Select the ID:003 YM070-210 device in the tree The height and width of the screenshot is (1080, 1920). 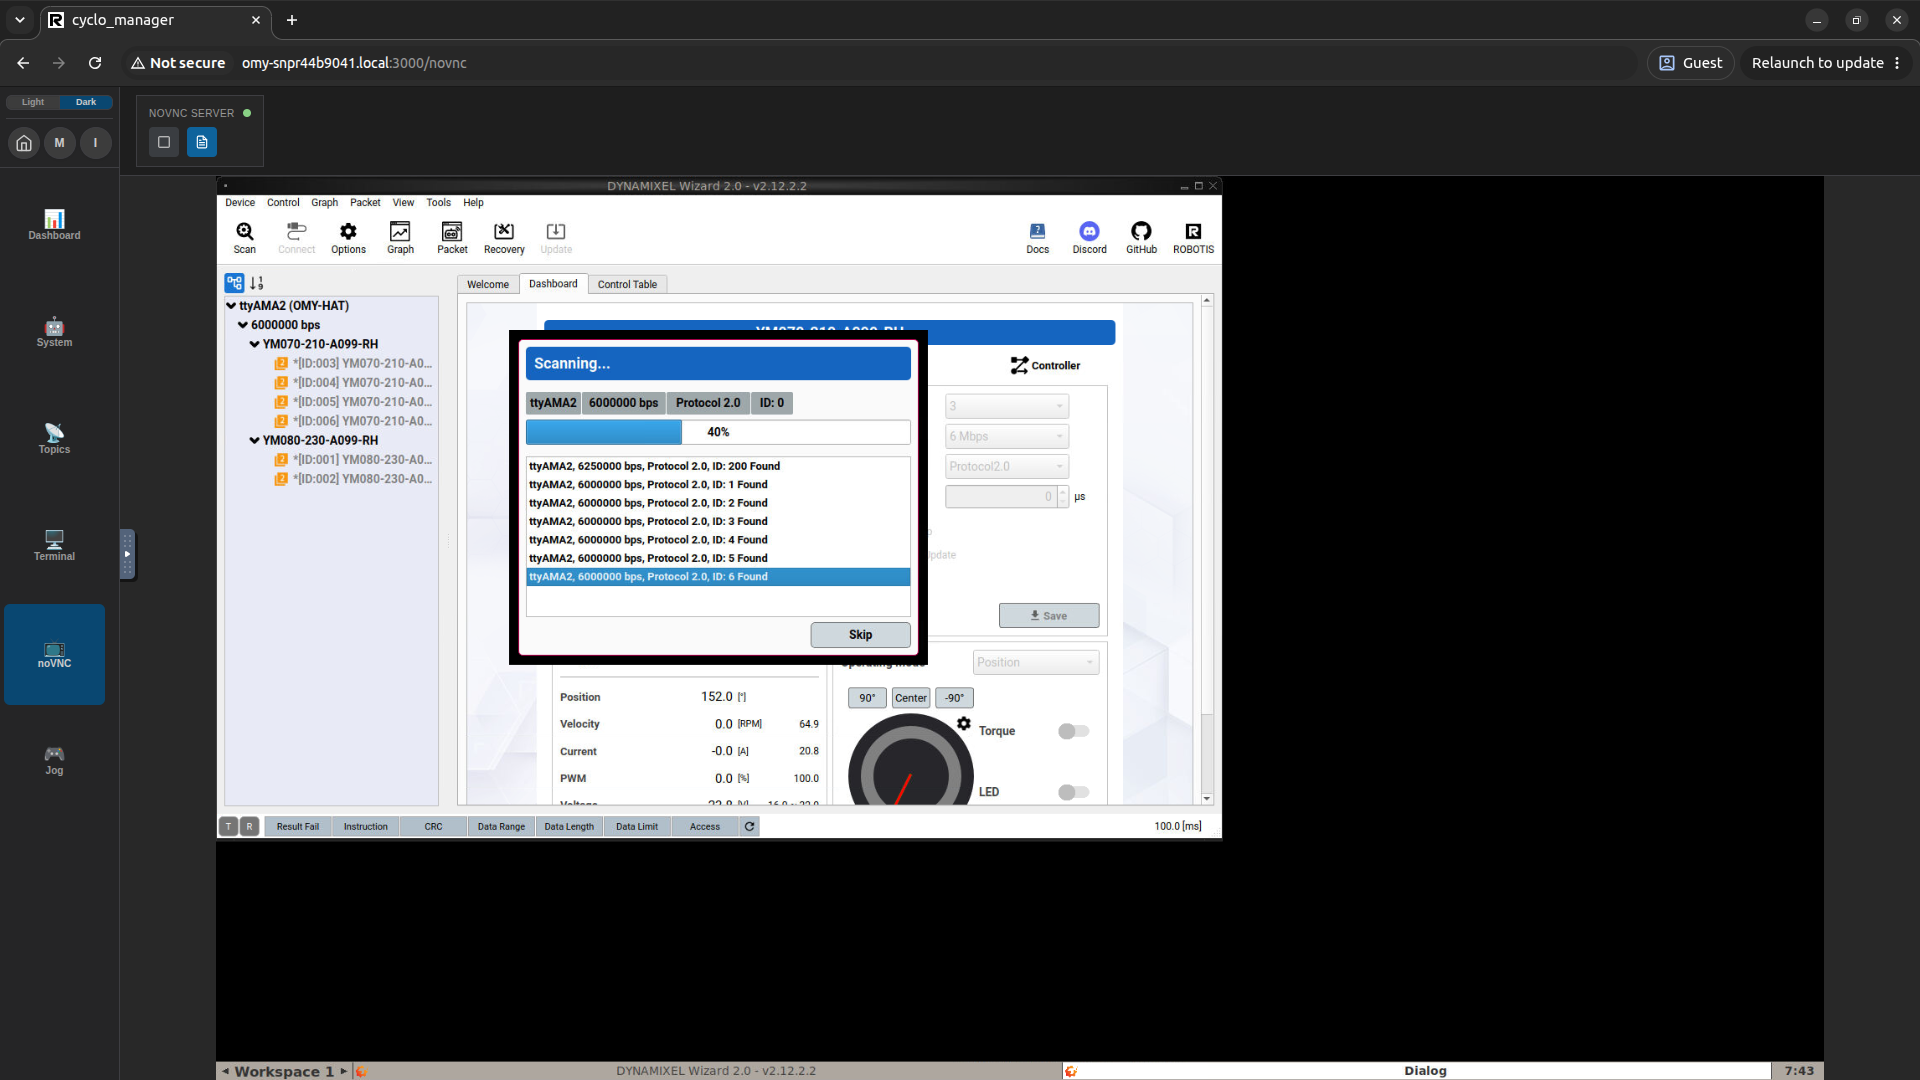(x=353, y=363)
